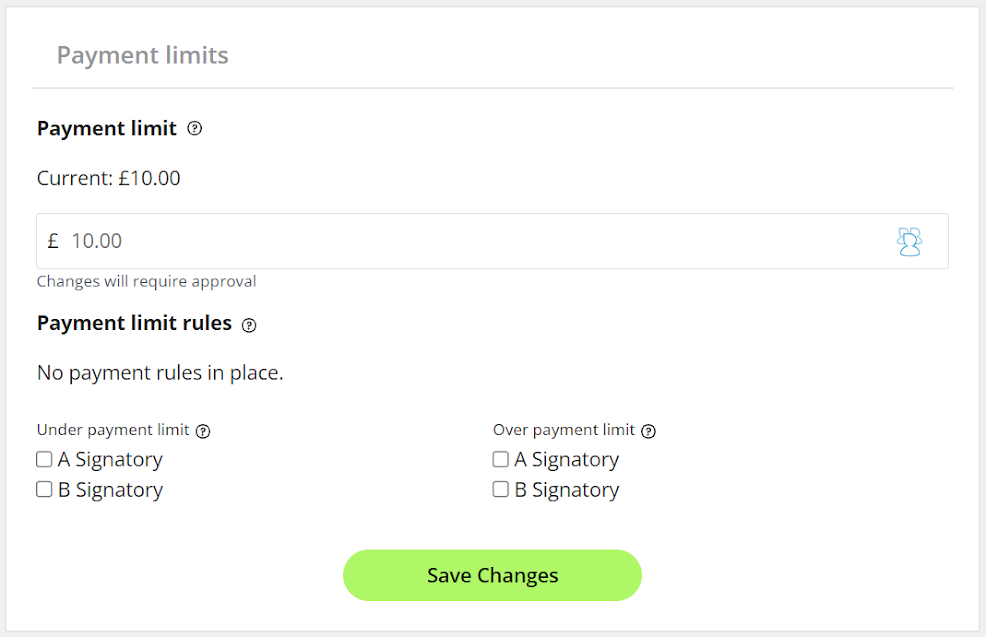Select the help tooltip next to Payment limit
The height and width of the screenshot is (637, 986).
point(194,128)
